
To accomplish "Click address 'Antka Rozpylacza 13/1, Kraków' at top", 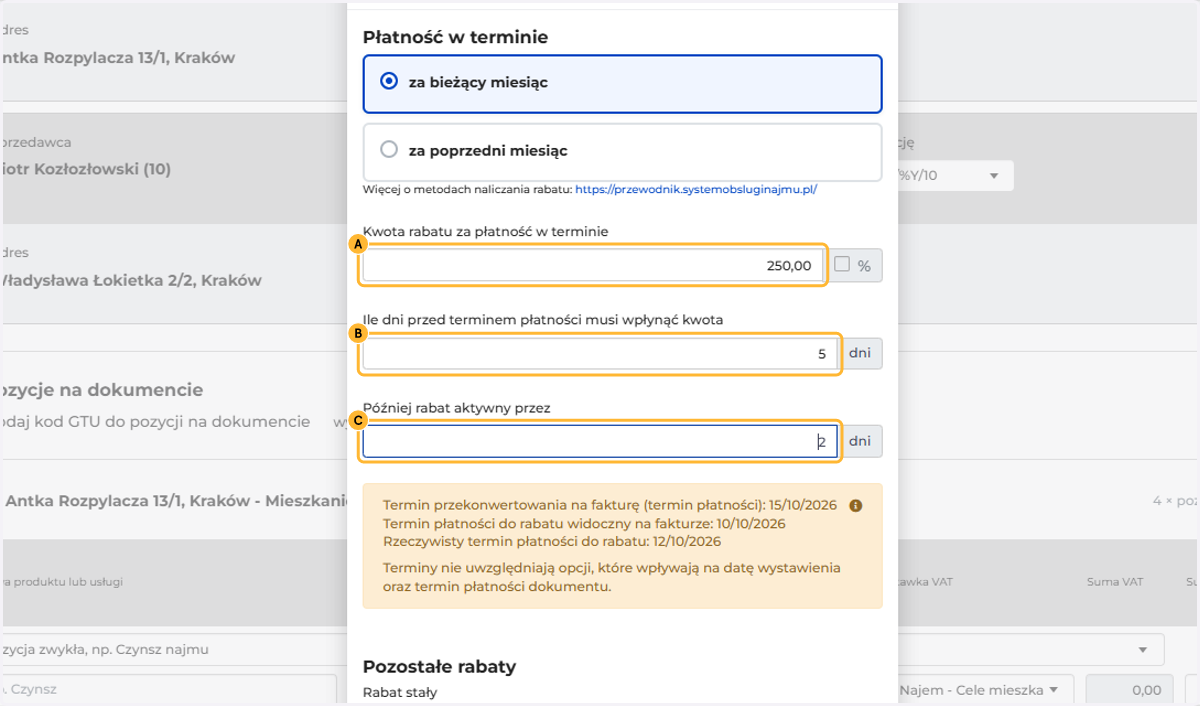I will [118, 58].
